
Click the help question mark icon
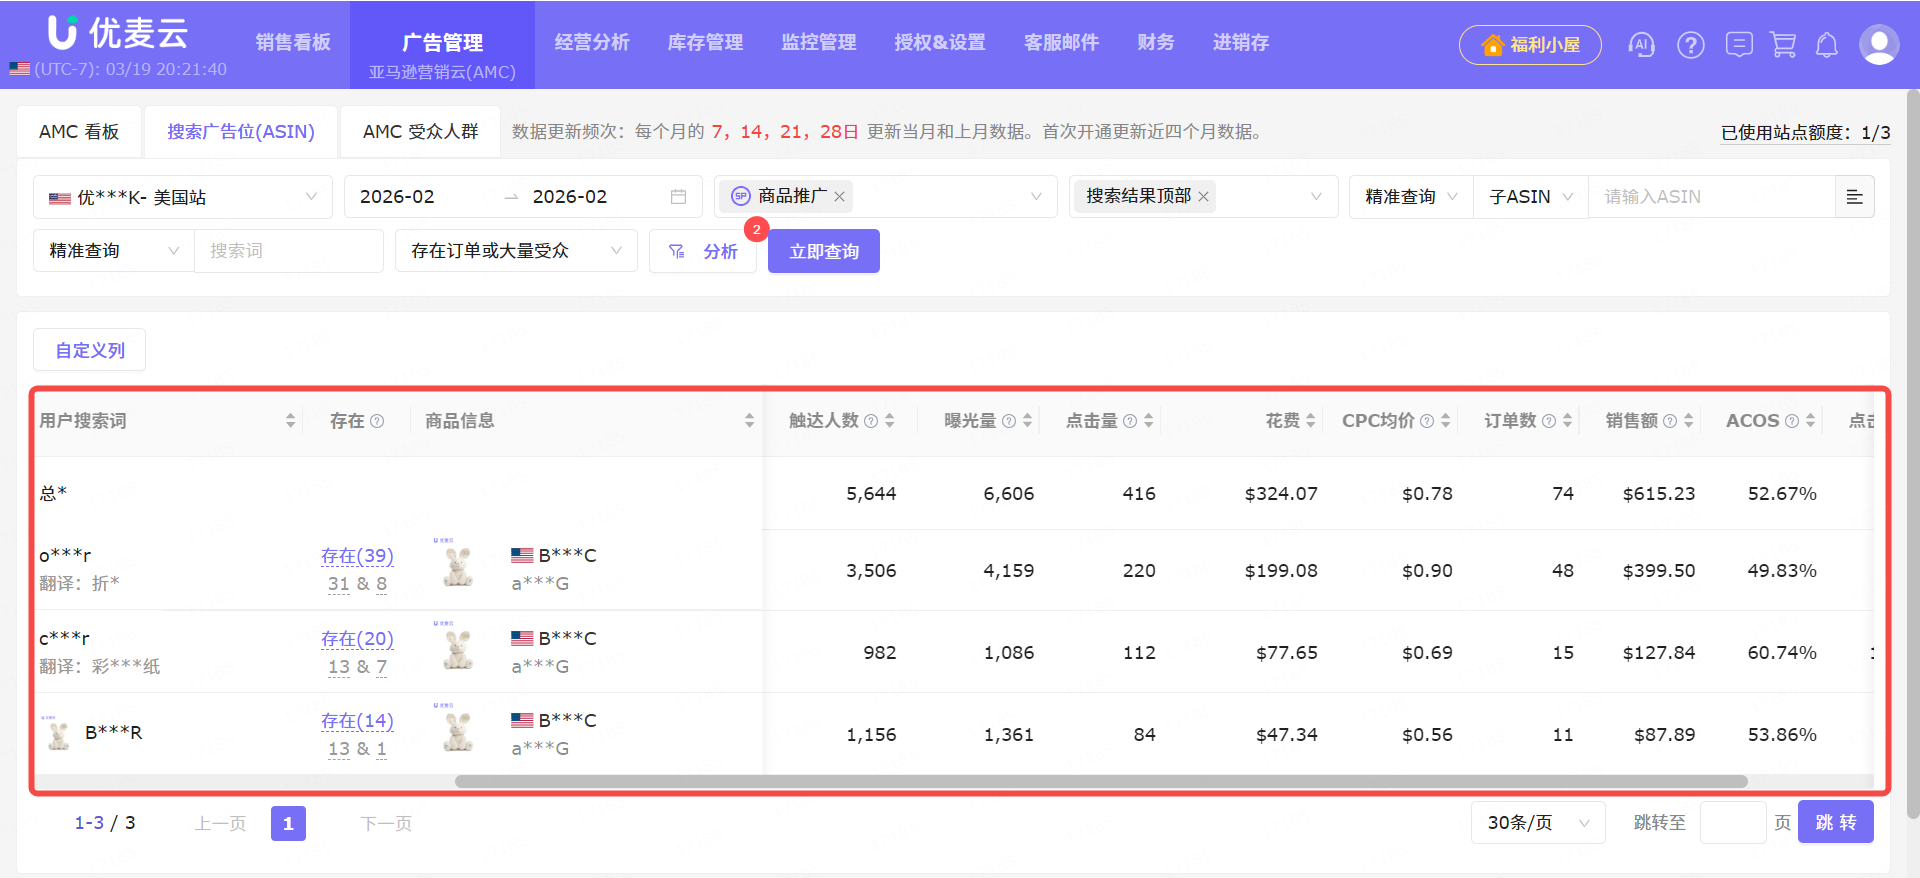point(1691,45)
